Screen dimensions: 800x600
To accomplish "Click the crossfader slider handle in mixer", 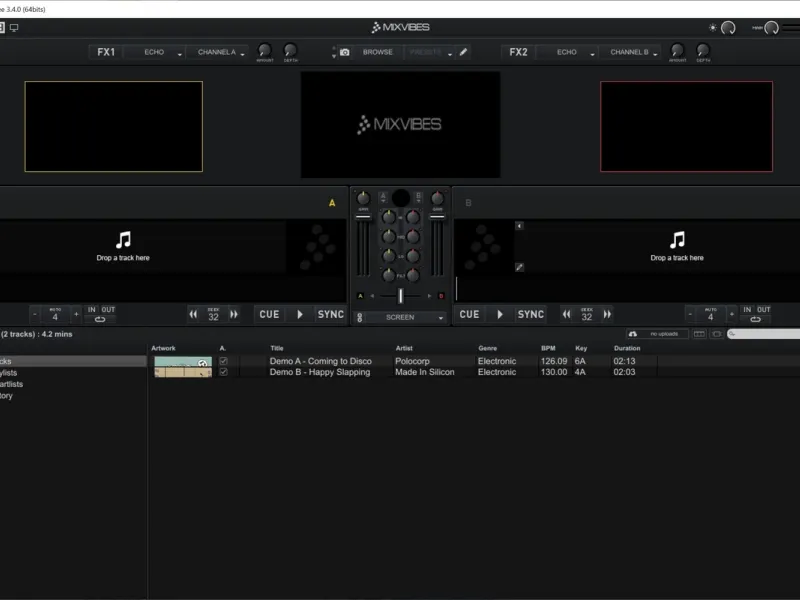I will point(401,295).
